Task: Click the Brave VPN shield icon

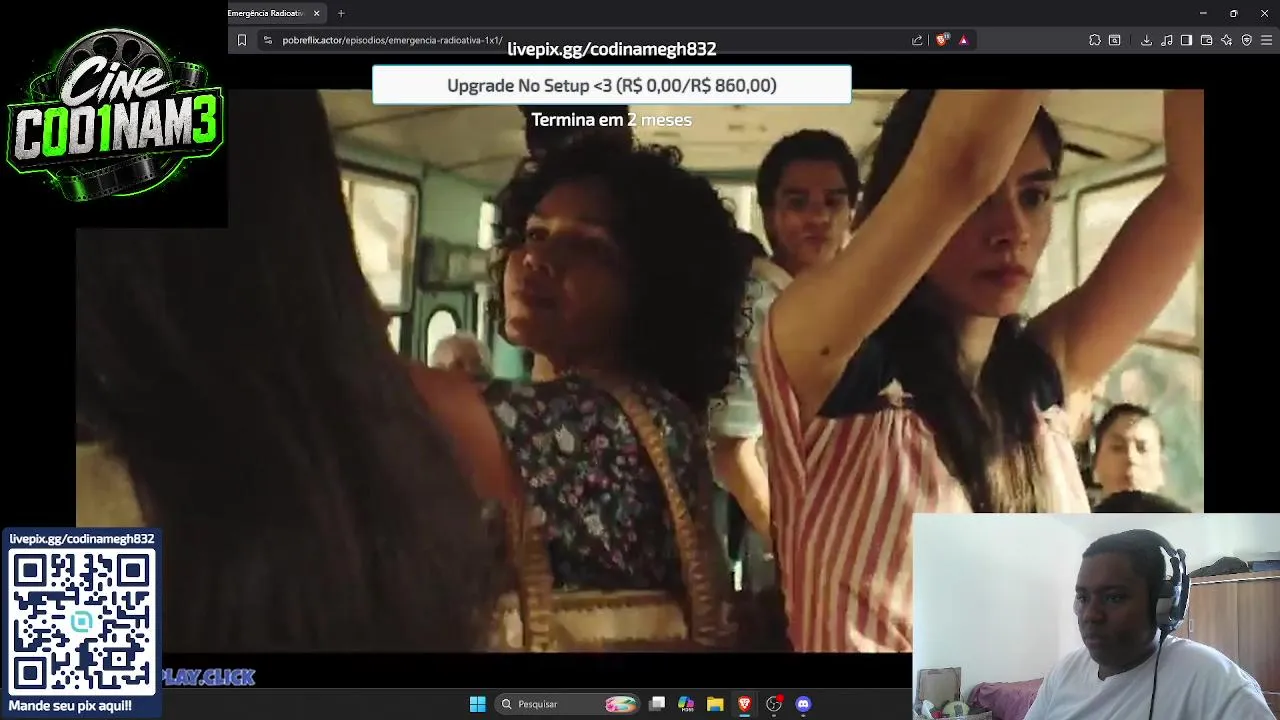Action: point(1246,40)
